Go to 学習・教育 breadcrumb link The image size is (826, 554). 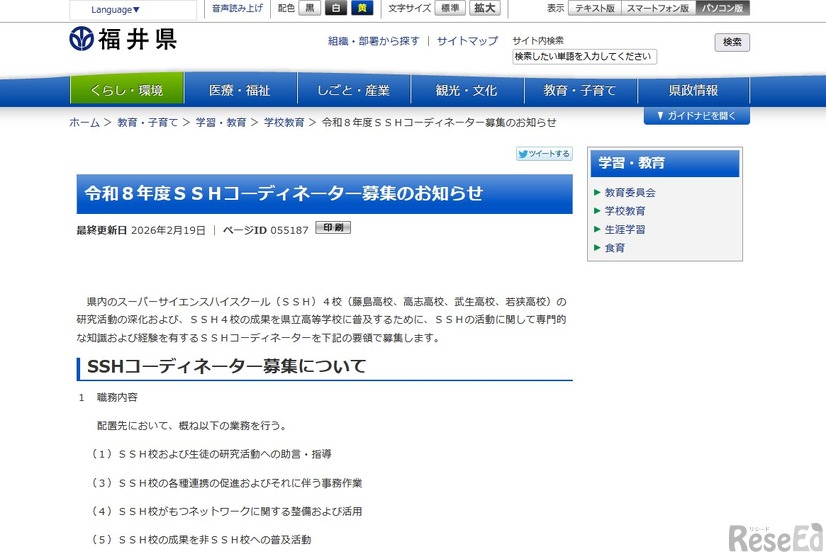click(x=221, y=122)
